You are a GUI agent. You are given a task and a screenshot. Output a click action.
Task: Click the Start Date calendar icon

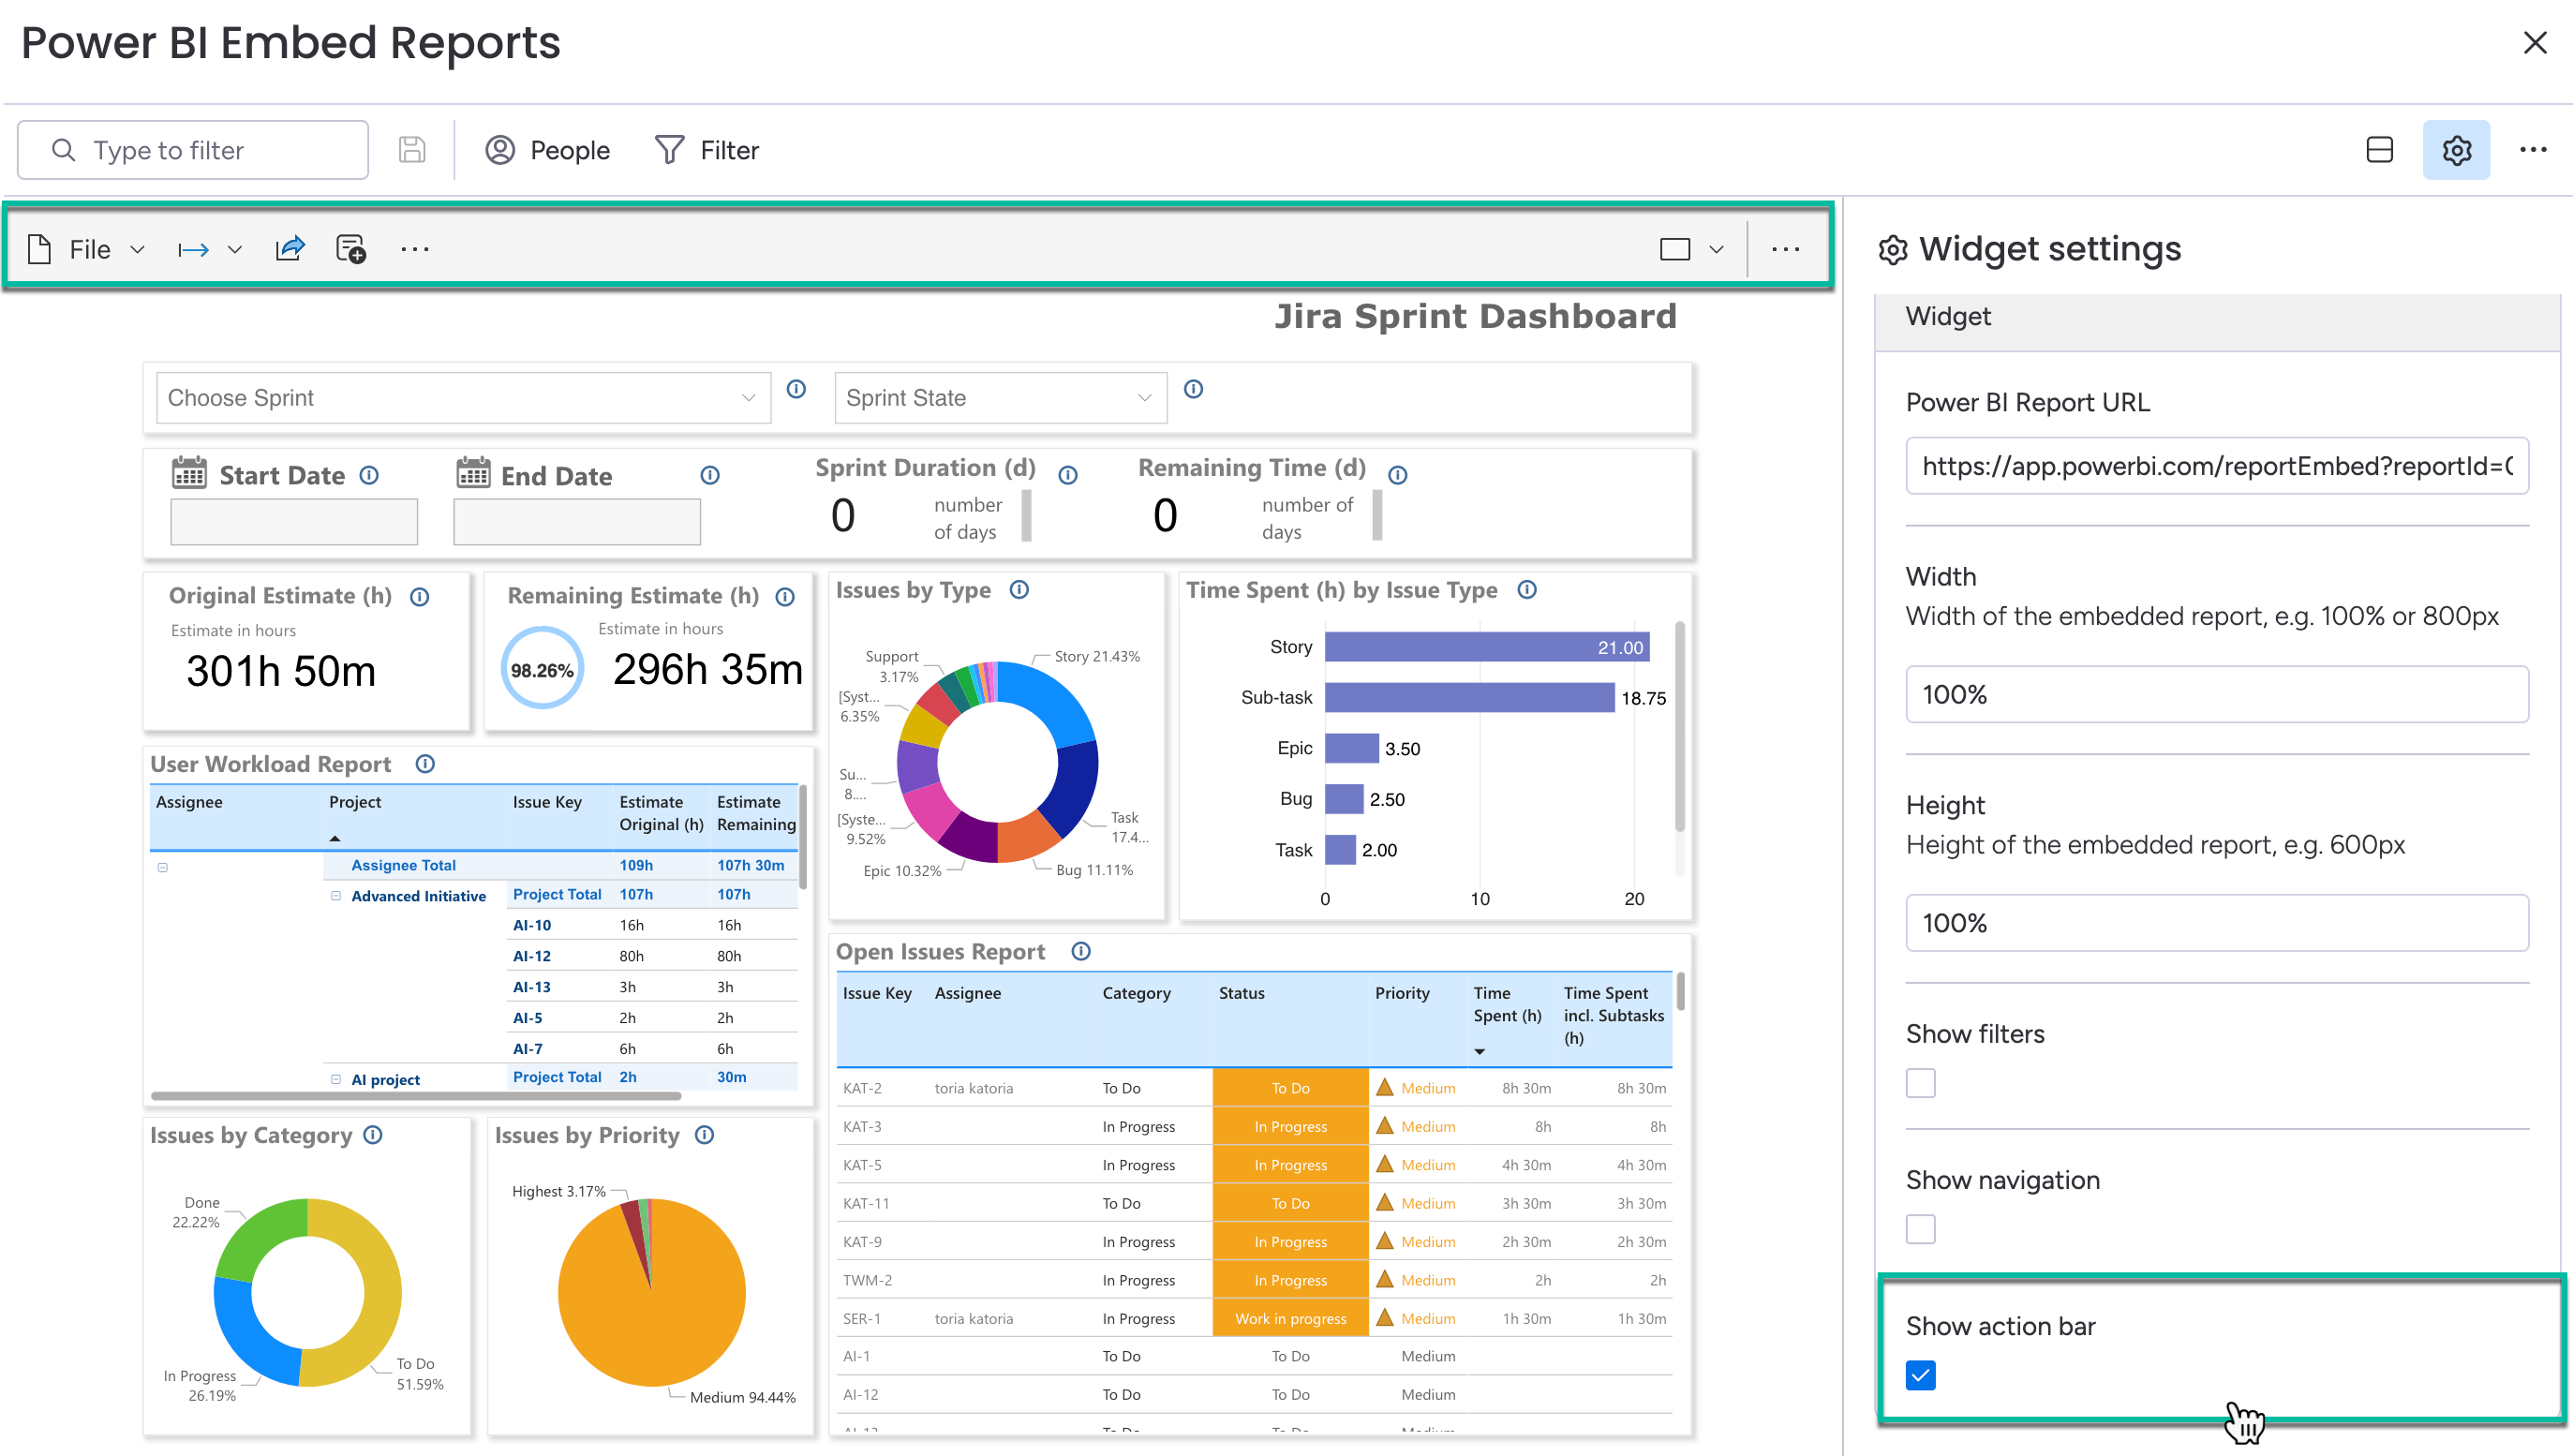[x=189, y=474]
